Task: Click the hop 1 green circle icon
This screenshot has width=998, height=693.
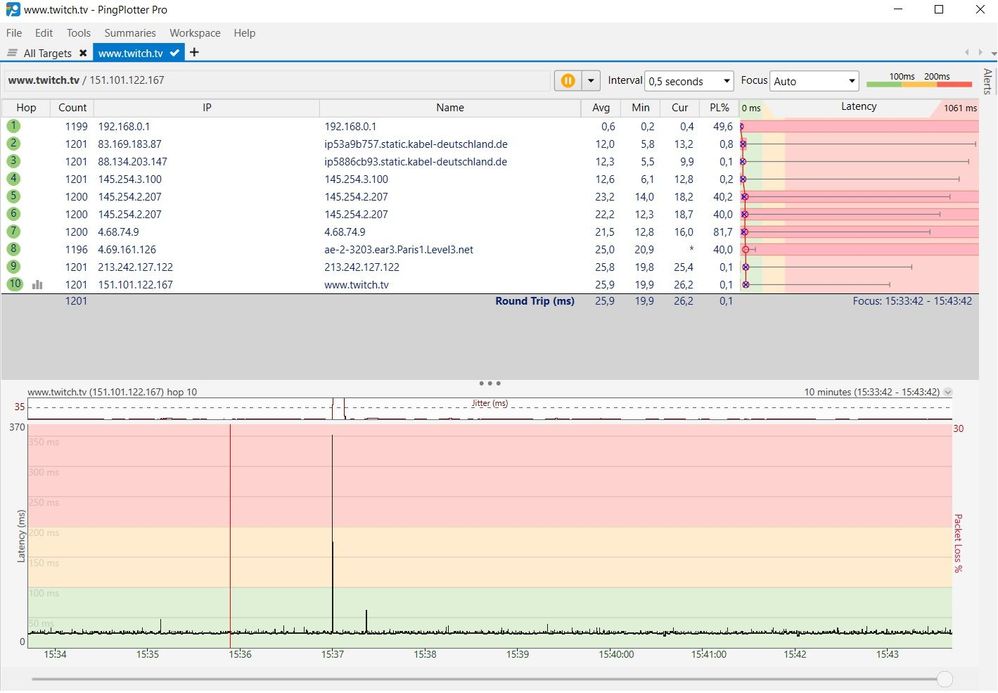Action: pos(13,126)
